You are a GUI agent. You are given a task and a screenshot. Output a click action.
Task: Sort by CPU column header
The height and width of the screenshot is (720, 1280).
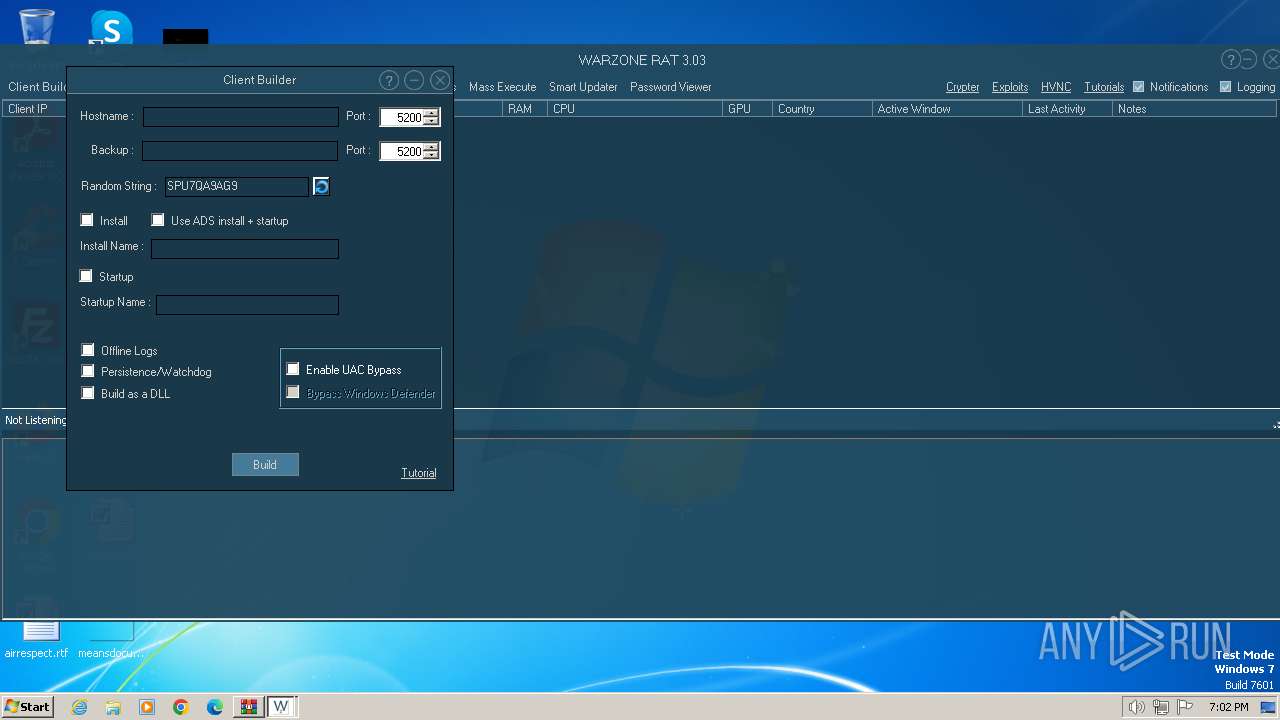coord(635,109)
